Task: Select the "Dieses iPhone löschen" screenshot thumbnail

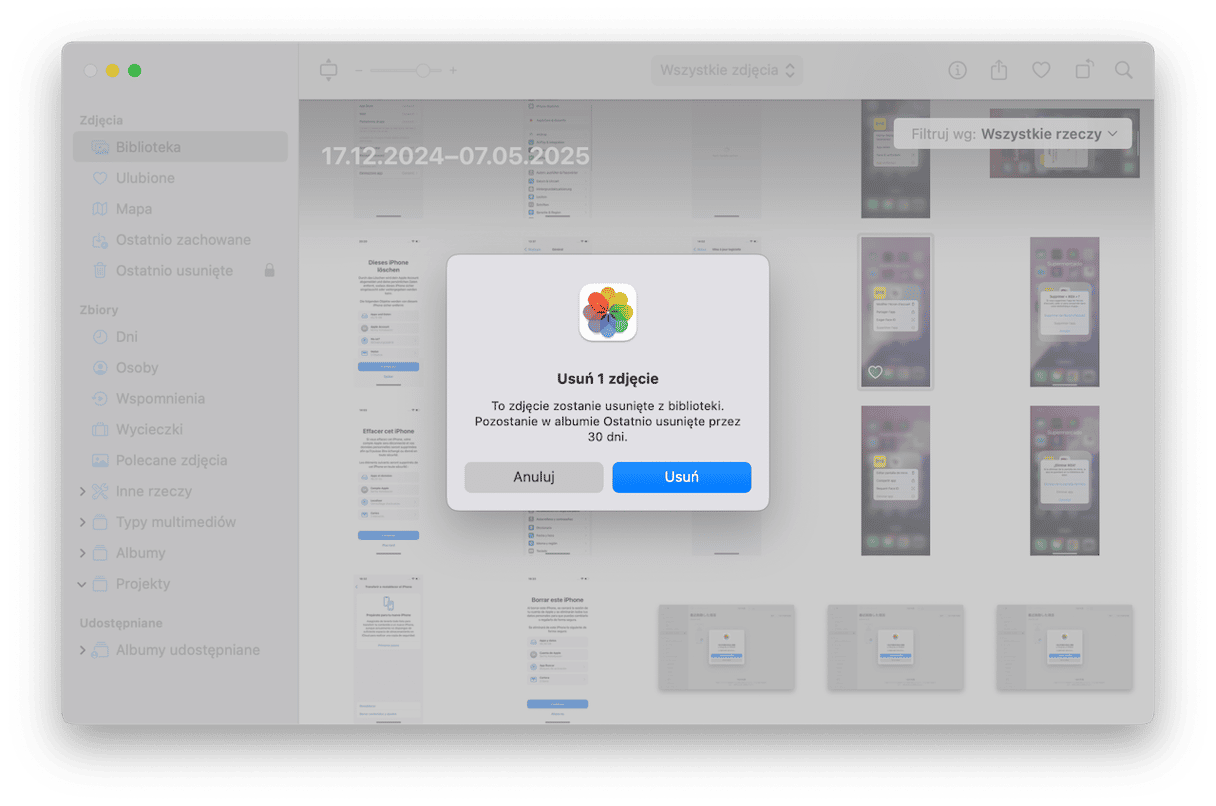Action: click(388, 312)
